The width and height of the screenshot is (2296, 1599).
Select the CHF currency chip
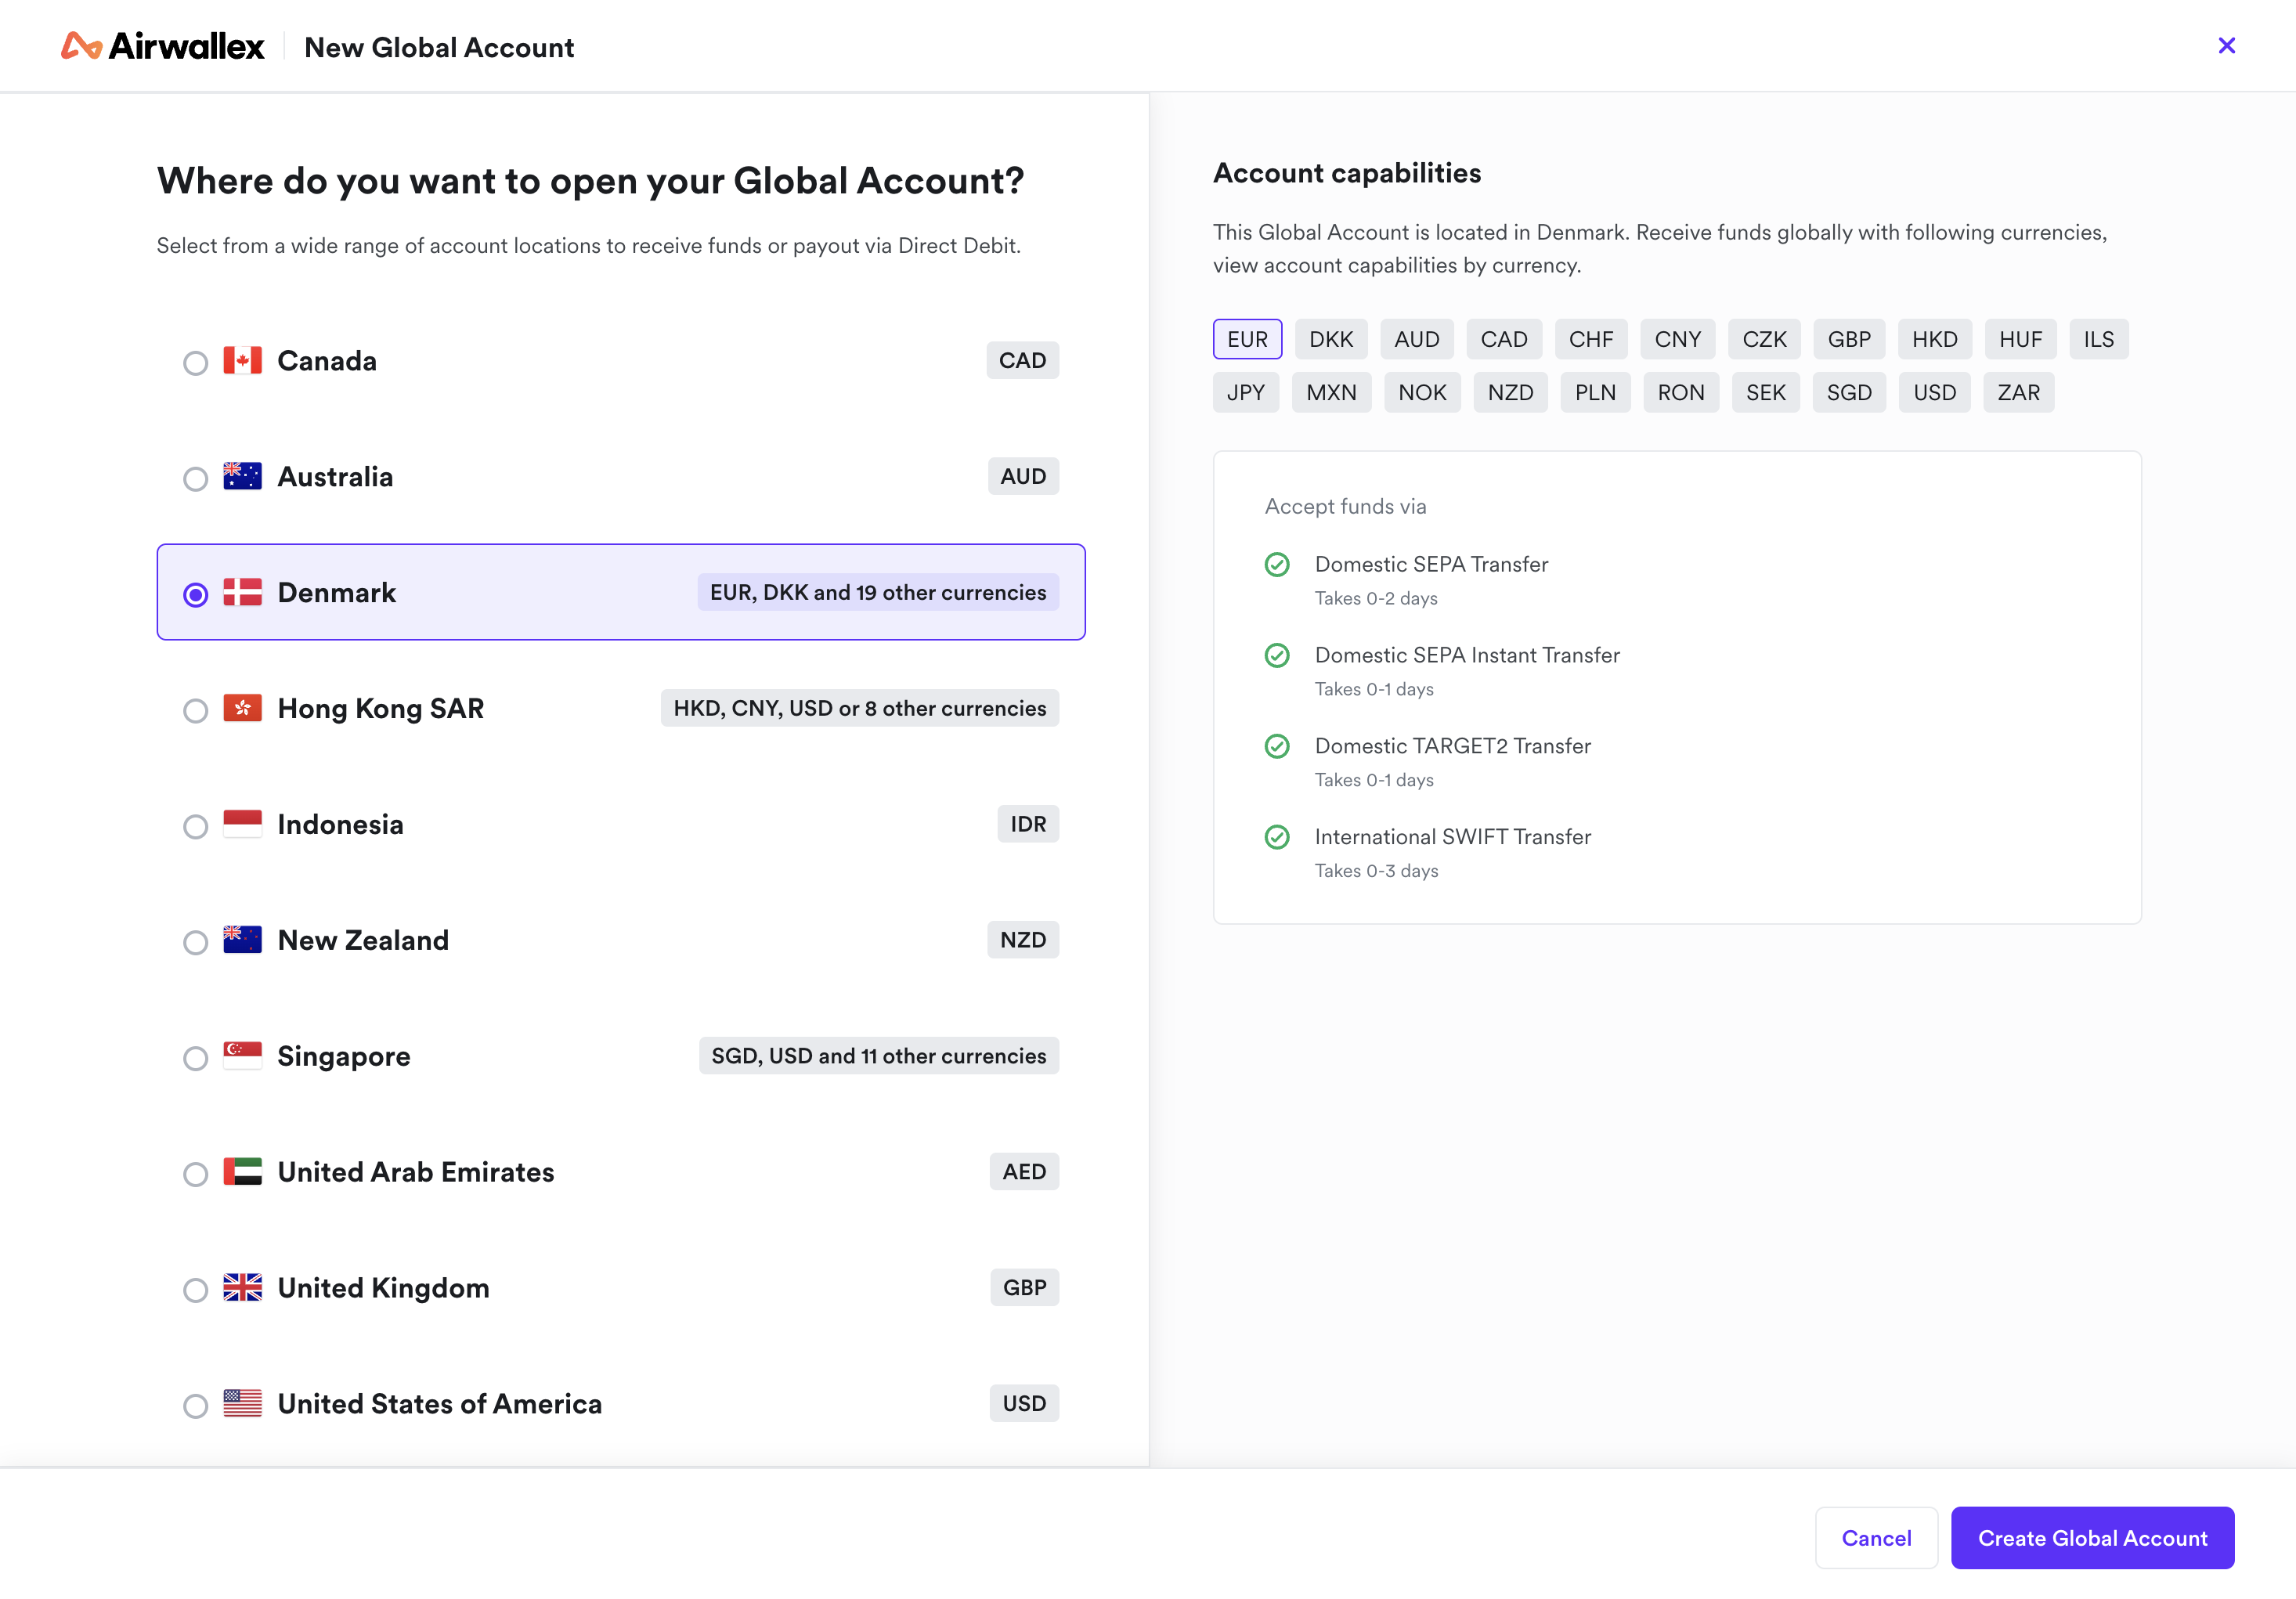(x=1590, y=339)
